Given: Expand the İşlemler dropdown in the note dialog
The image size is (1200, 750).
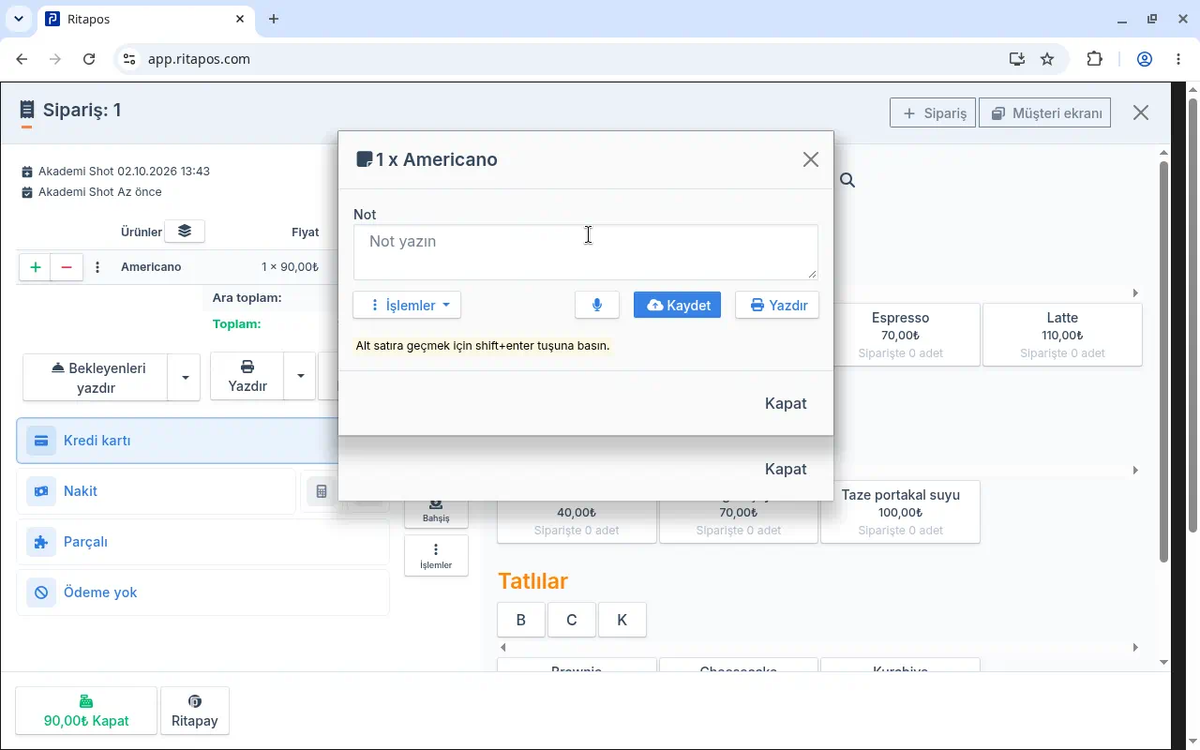Looking at the screenshot, I should [407, 305].
